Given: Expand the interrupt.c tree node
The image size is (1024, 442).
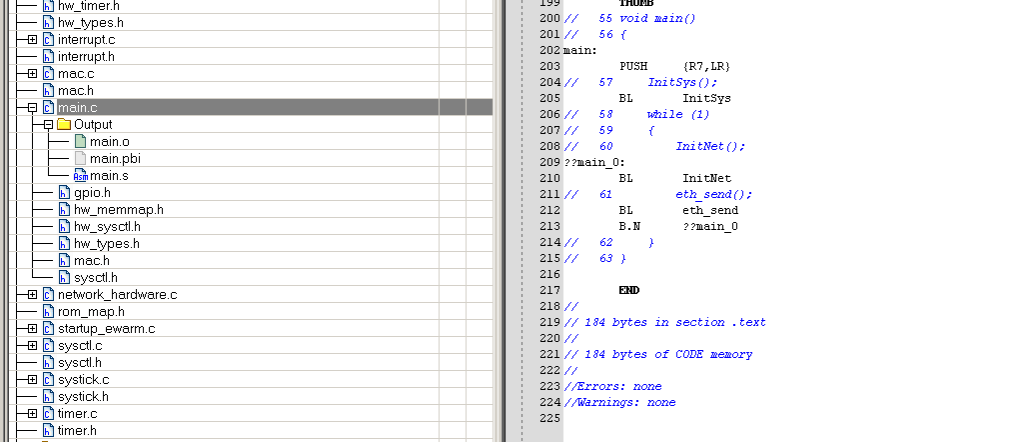Looking at the screenshot, I should [x=32, y=39].
